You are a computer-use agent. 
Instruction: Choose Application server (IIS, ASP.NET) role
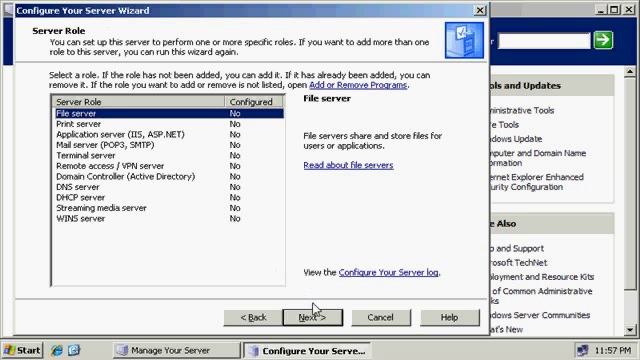[x=169, y=135]
